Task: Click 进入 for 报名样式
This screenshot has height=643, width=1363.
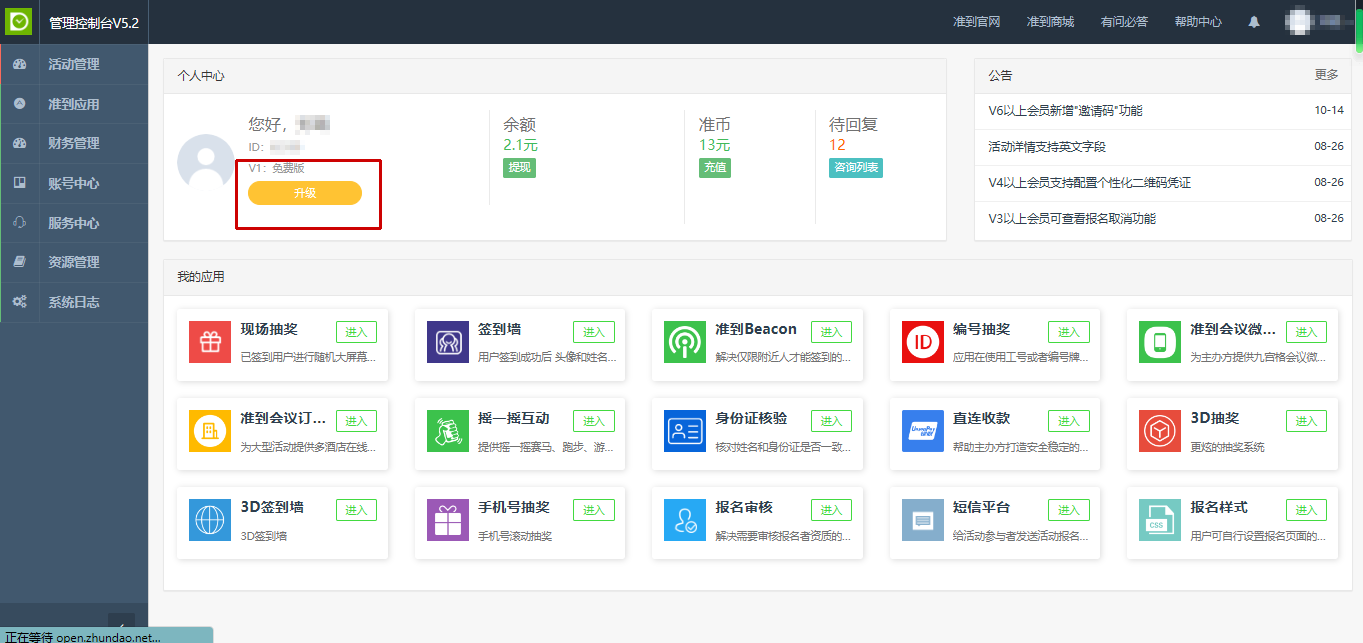Action: 1306,510
